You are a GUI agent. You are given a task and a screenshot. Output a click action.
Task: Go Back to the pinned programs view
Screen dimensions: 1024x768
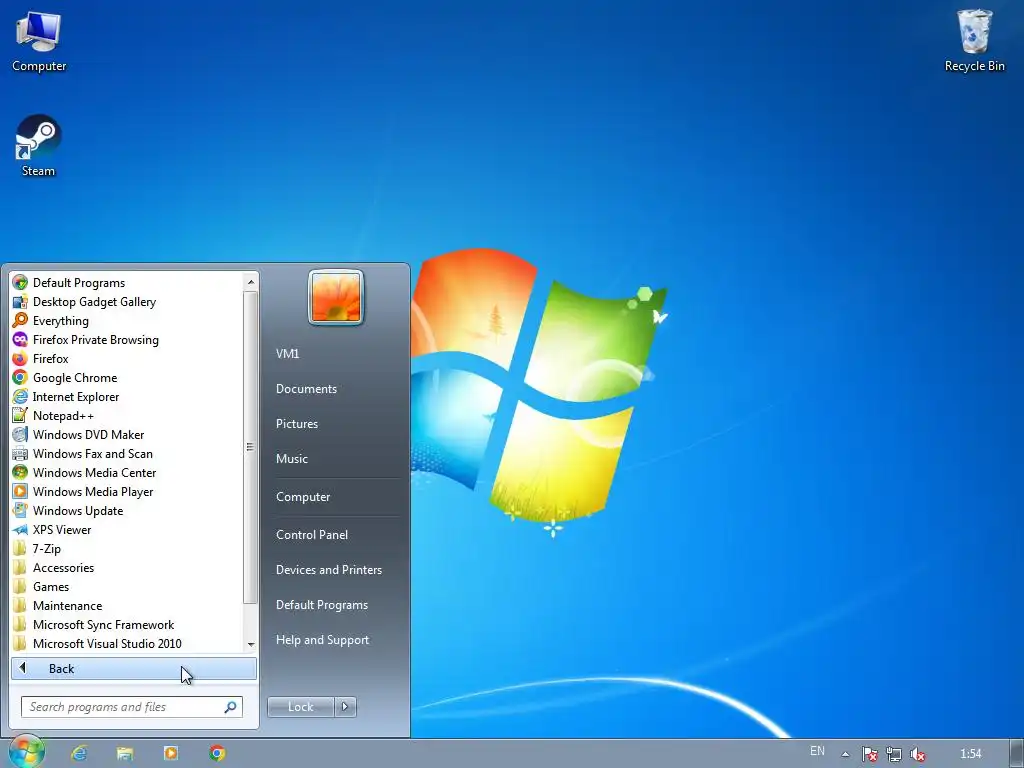point(134,668)
